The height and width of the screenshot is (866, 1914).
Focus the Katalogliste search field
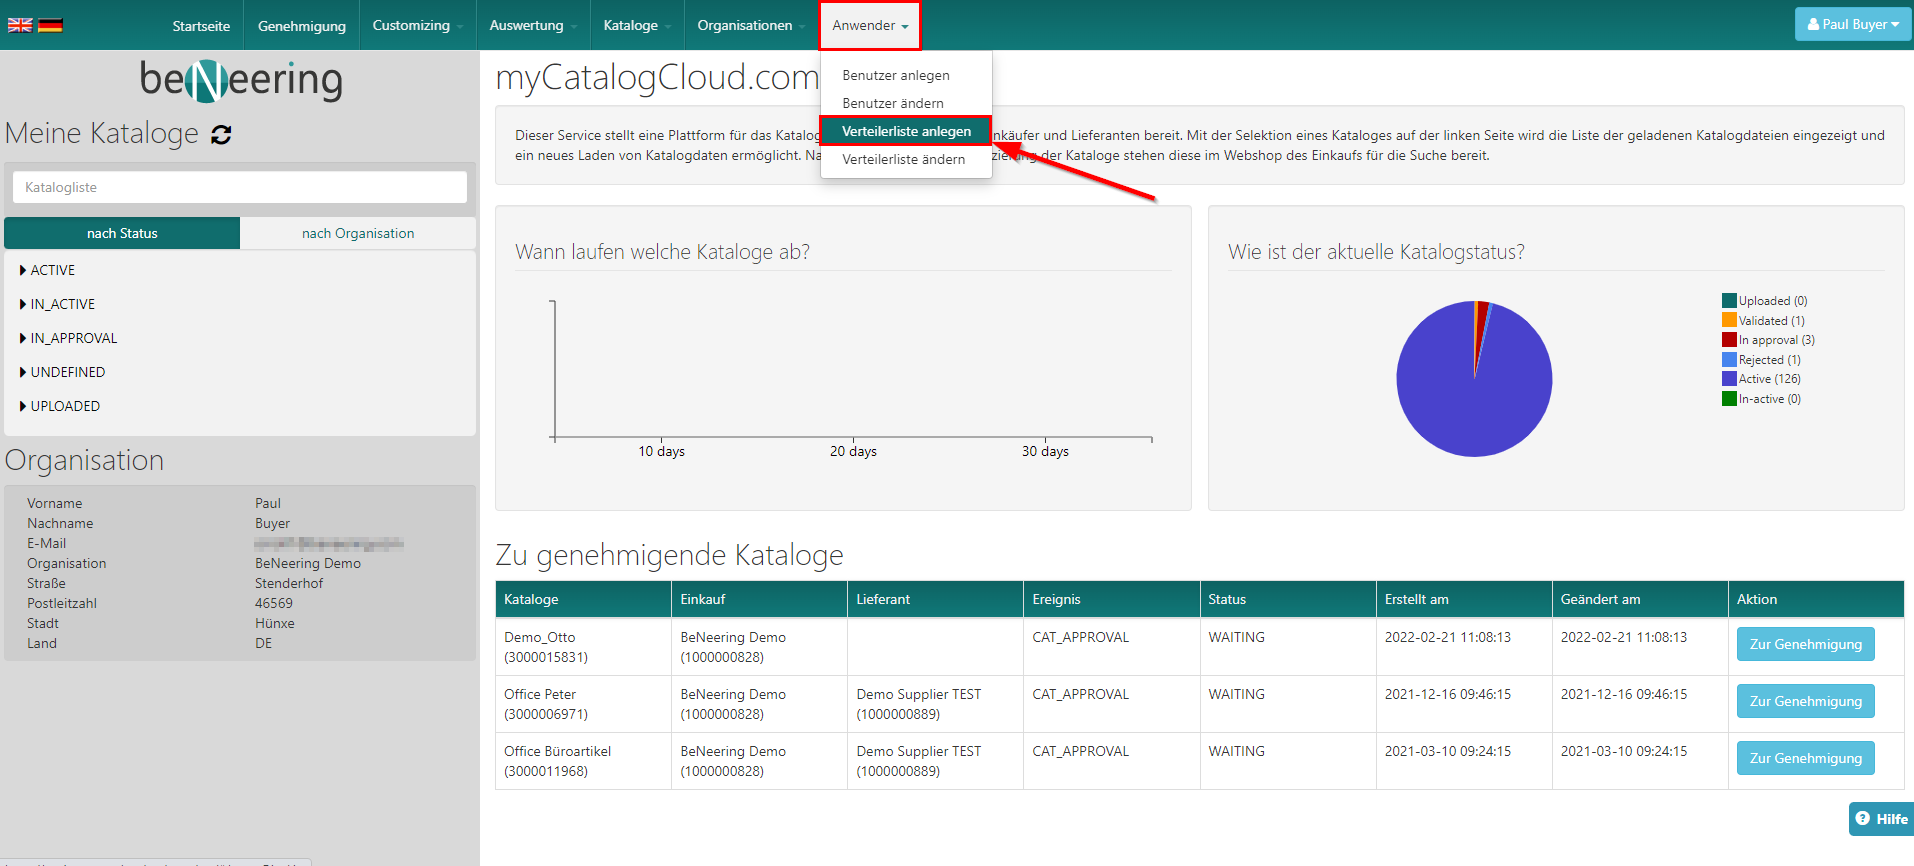(240, 187)
